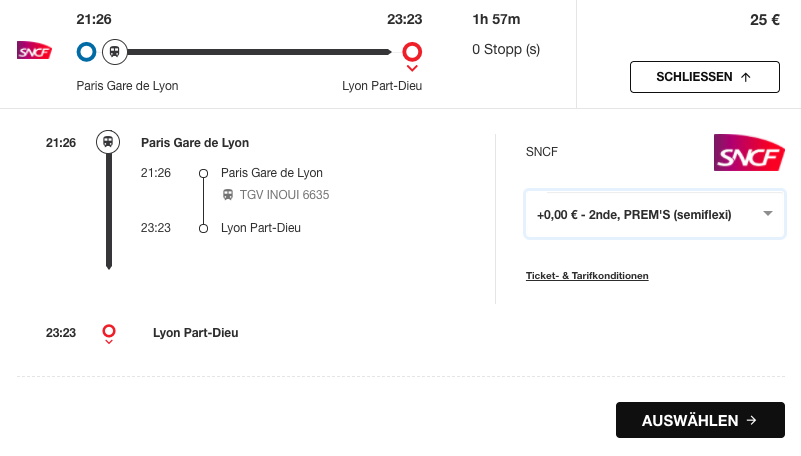Click the large SNCF logo in fare panel
This screenshot has width=801, height=456.
[x=749, y=152]
